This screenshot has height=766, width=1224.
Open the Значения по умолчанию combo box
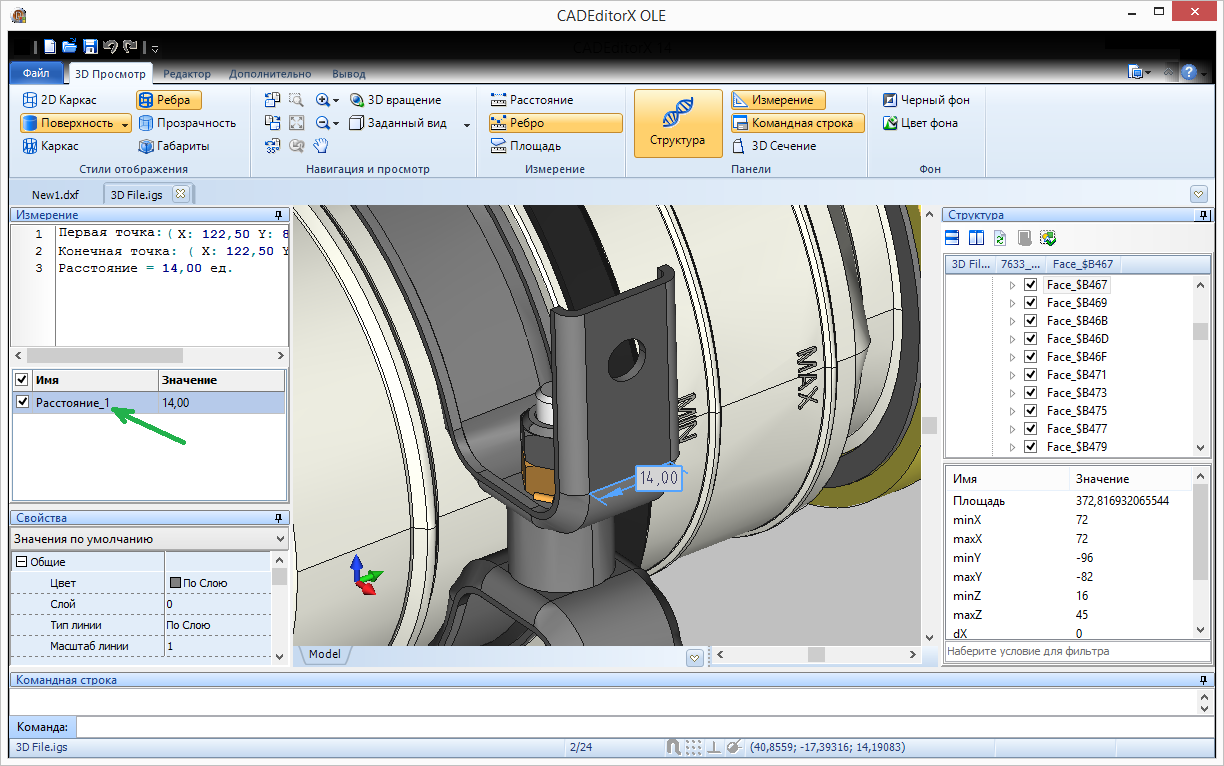coord(148,539)
